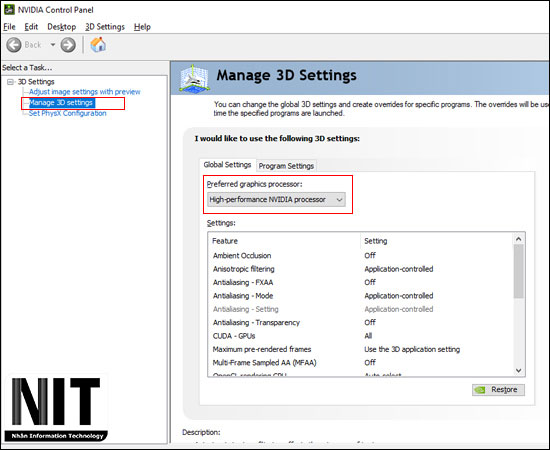Click the Restore button

[498, 390]
